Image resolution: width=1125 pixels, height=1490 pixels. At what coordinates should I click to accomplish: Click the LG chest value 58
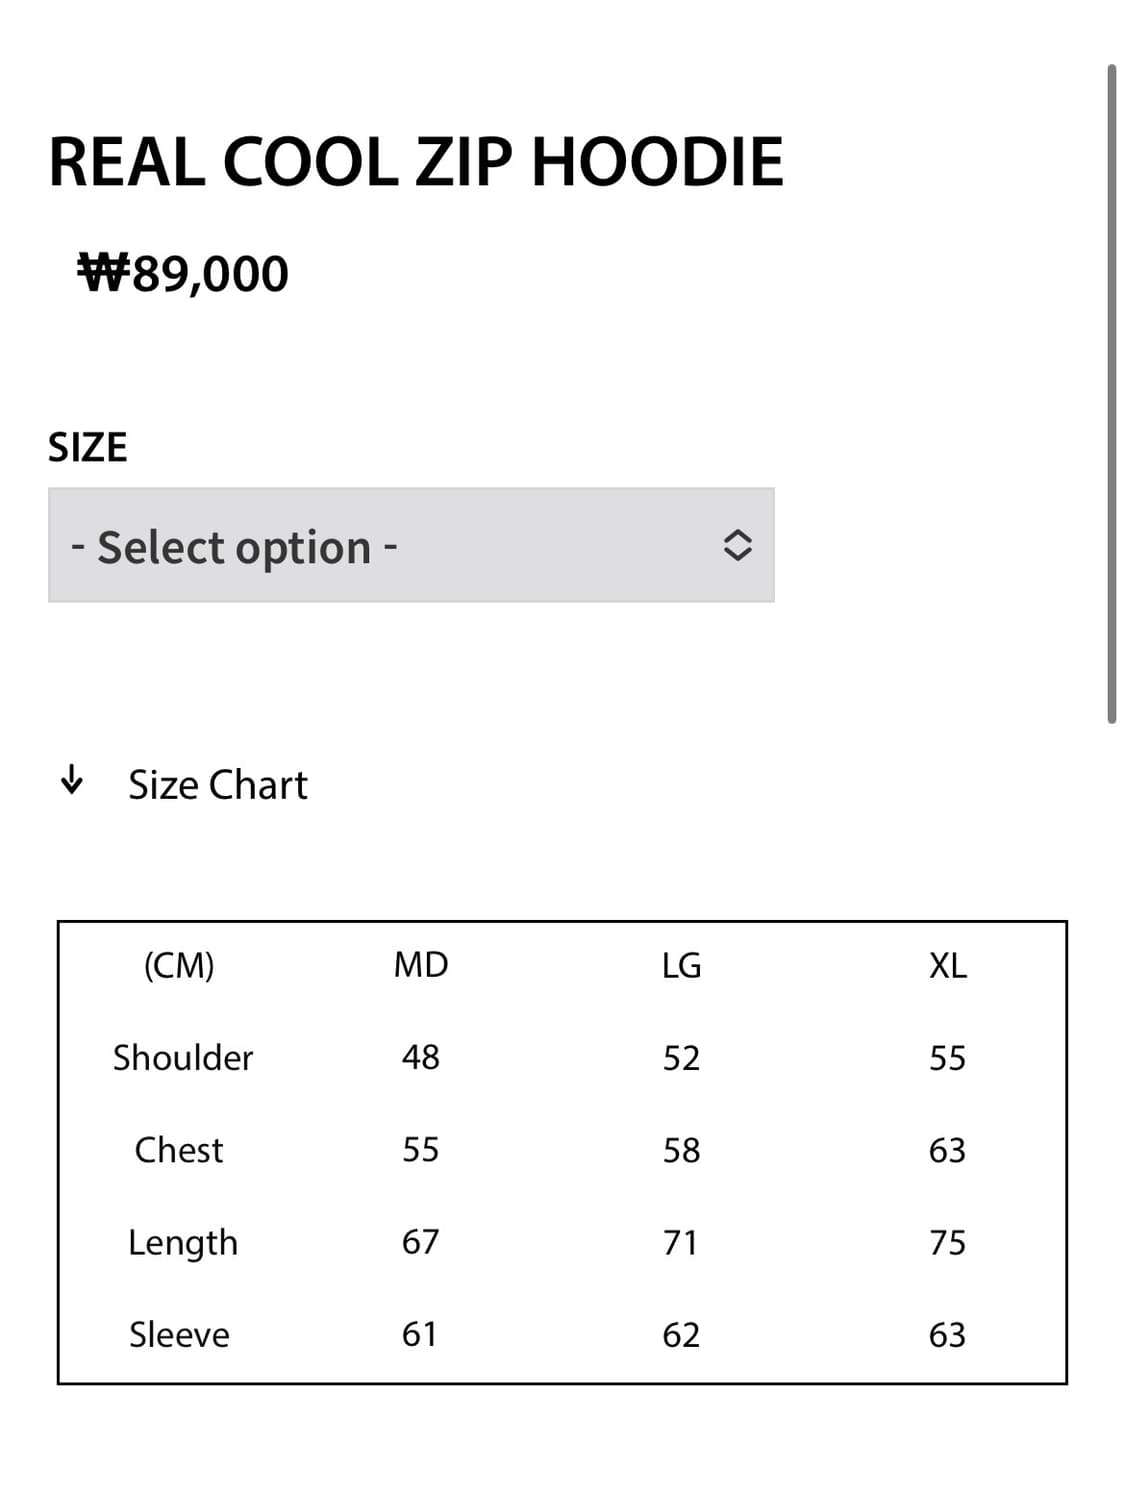pyautogui.click(x=681, y=1150)
